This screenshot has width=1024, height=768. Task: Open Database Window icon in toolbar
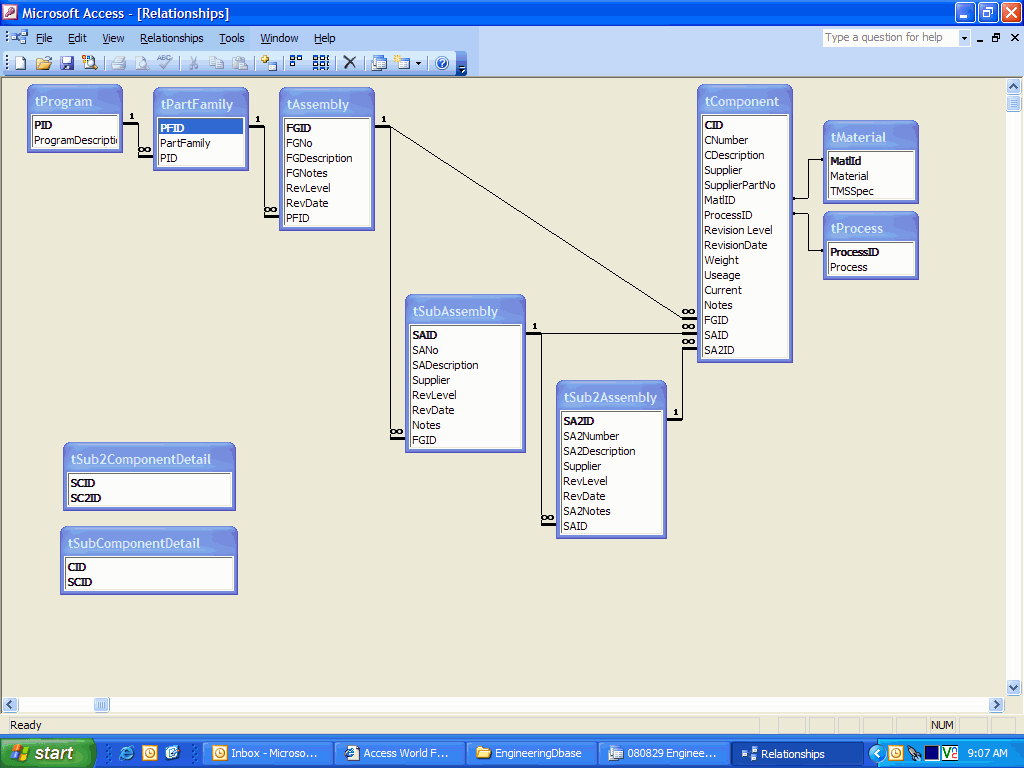379,63
